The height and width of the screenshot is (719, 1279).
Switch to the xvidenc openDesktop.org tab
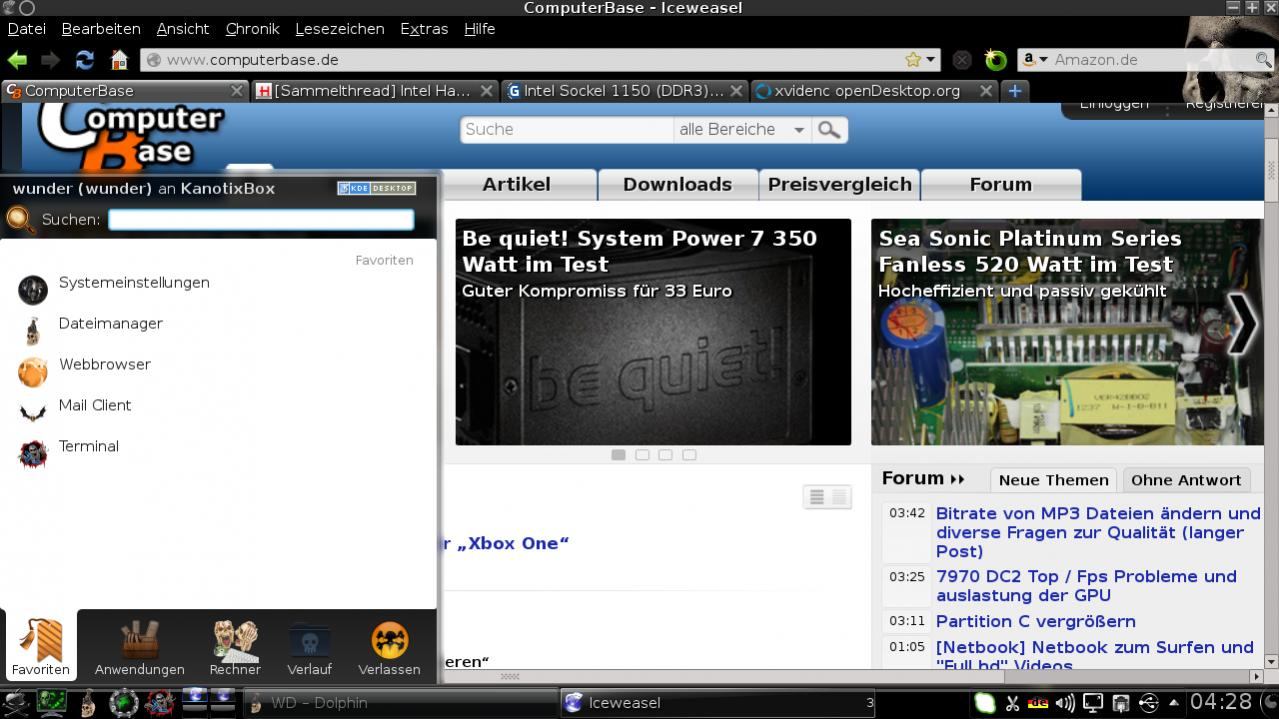pos(874,91)
